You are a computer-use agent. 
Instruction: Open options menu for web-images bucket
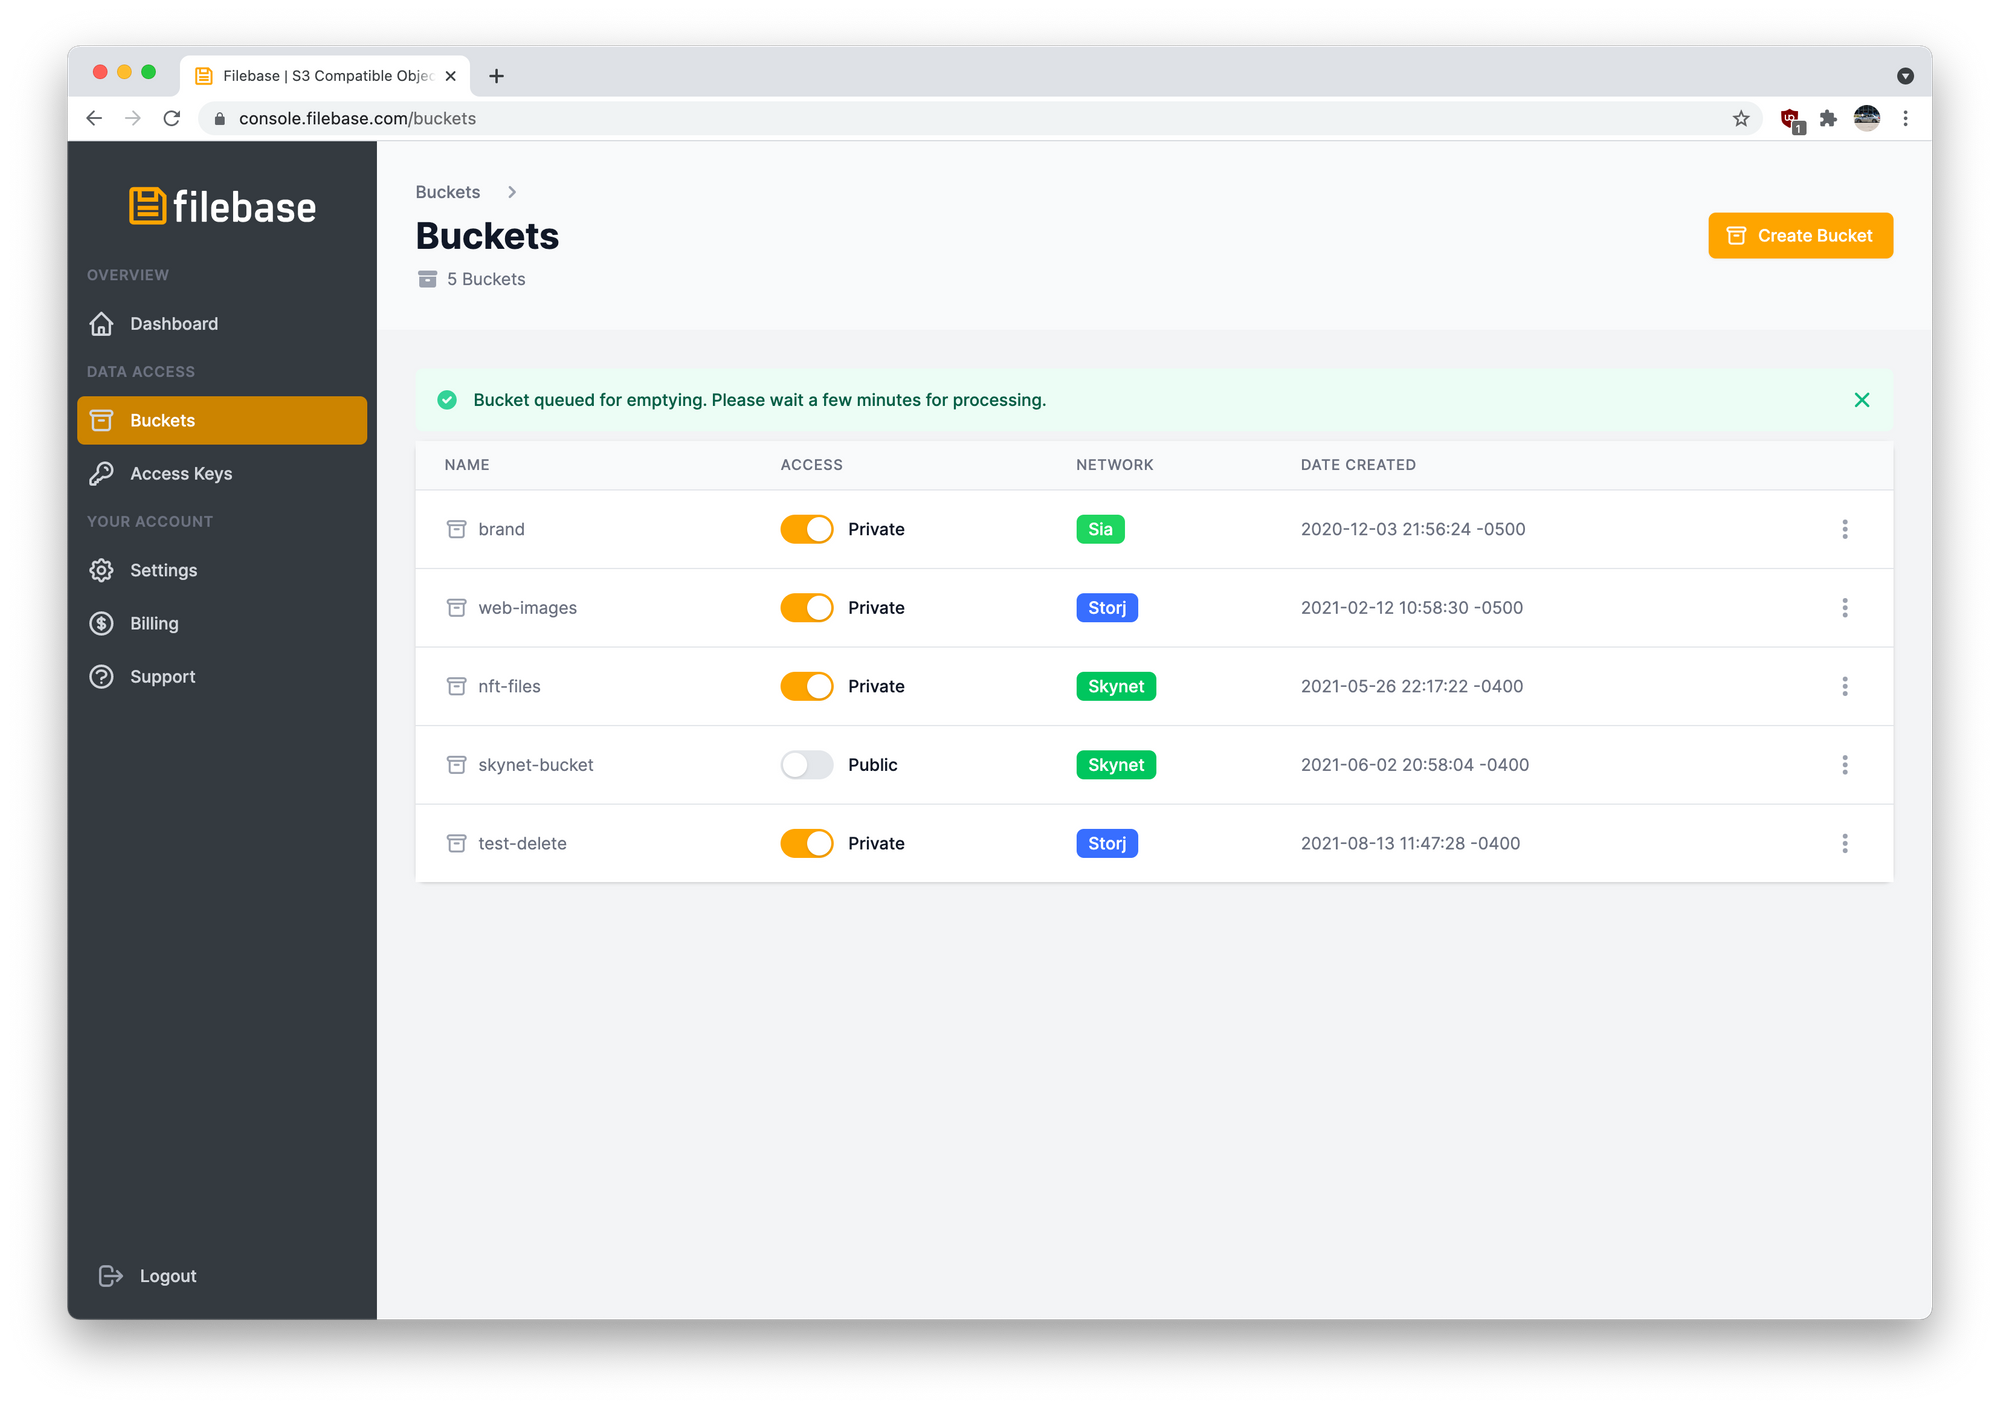[x=1845, y=608]
